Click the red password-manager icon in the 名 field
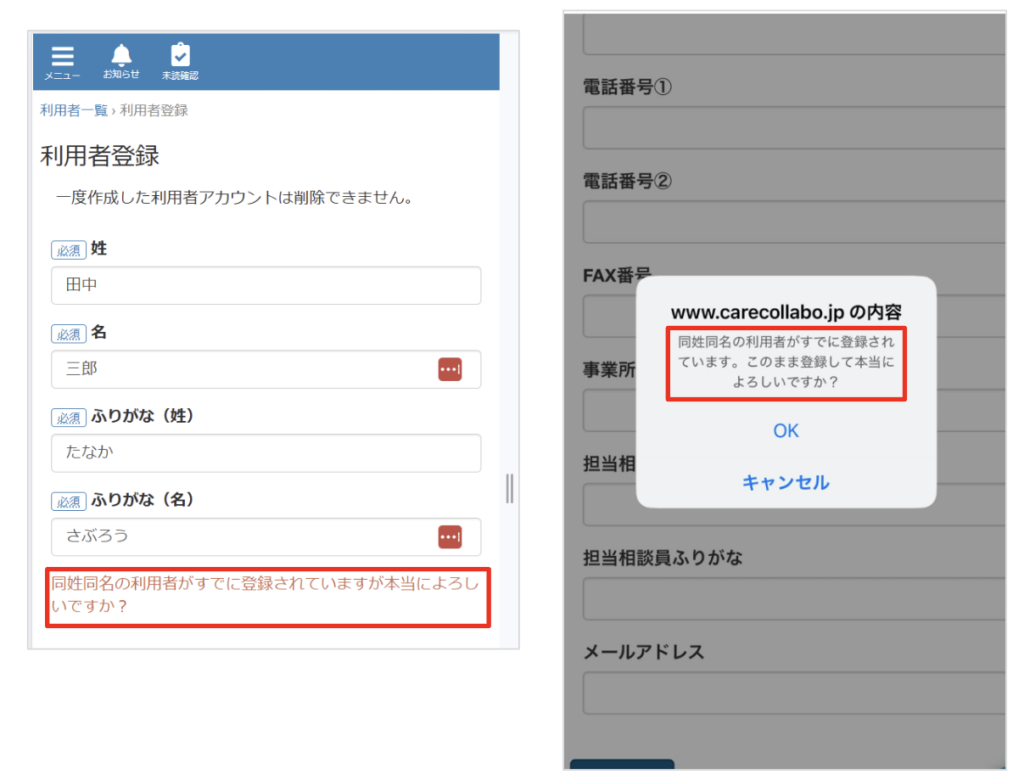Image resolution: width=1024 pixels, height=780 pixels. [x=450, y=369]
